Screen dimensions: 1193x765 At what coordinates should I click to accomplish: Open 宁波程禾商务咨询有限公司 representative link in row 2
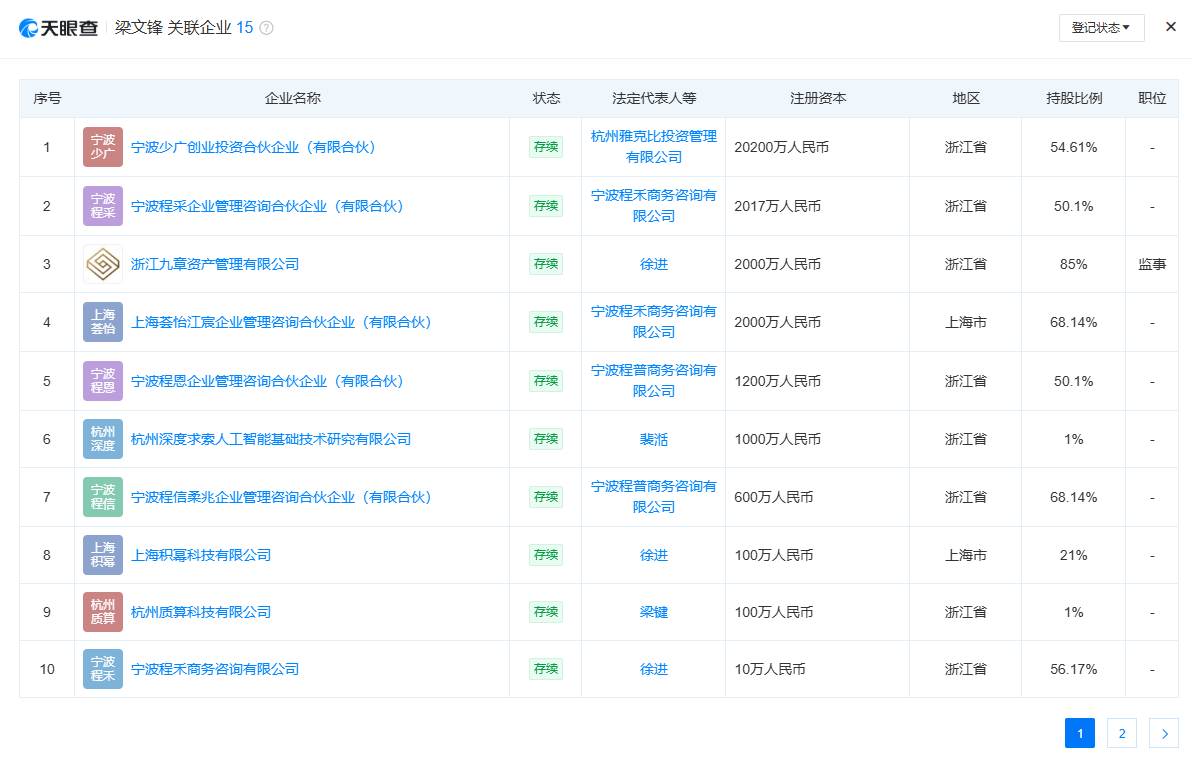pos(654,206)
